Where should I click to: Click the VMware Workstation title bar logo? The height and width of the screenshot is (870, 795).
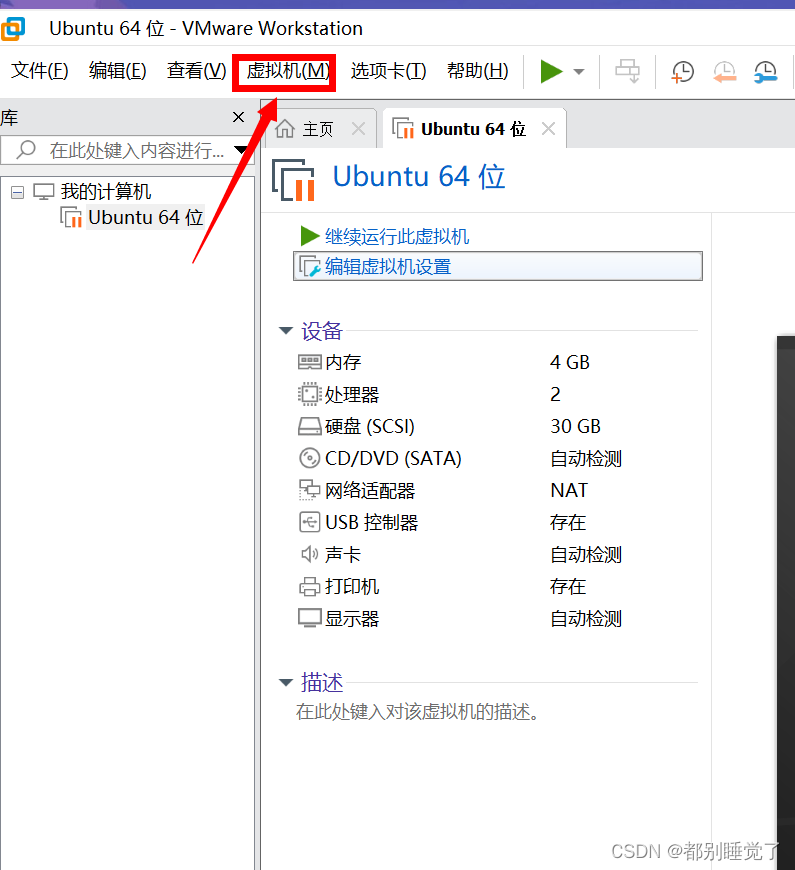(13, 29)
